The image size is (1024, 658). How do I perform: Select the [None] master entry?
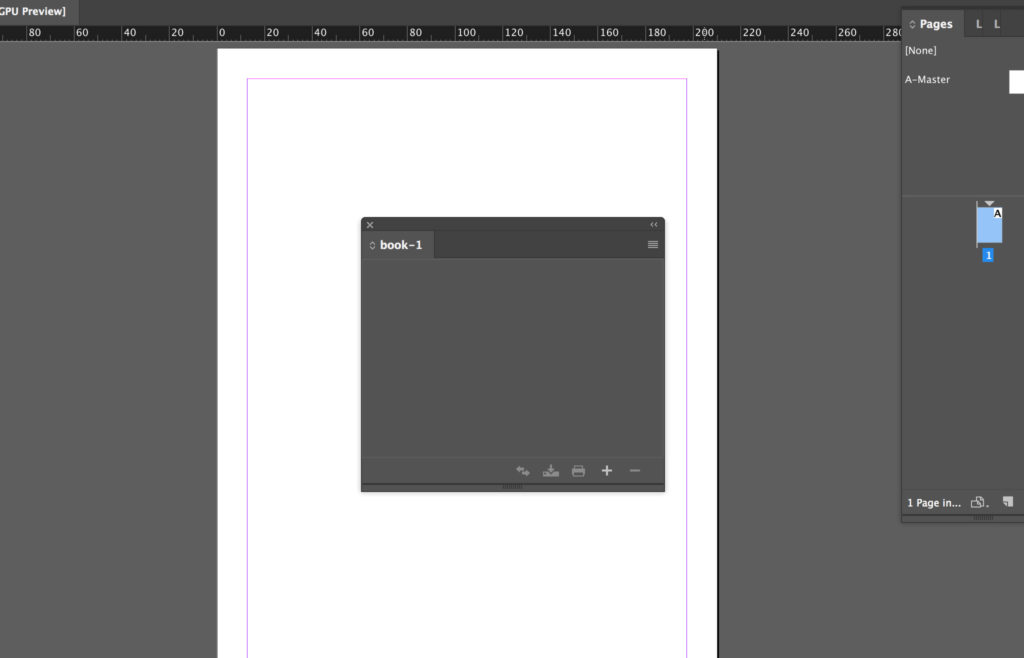coord(920,50)
